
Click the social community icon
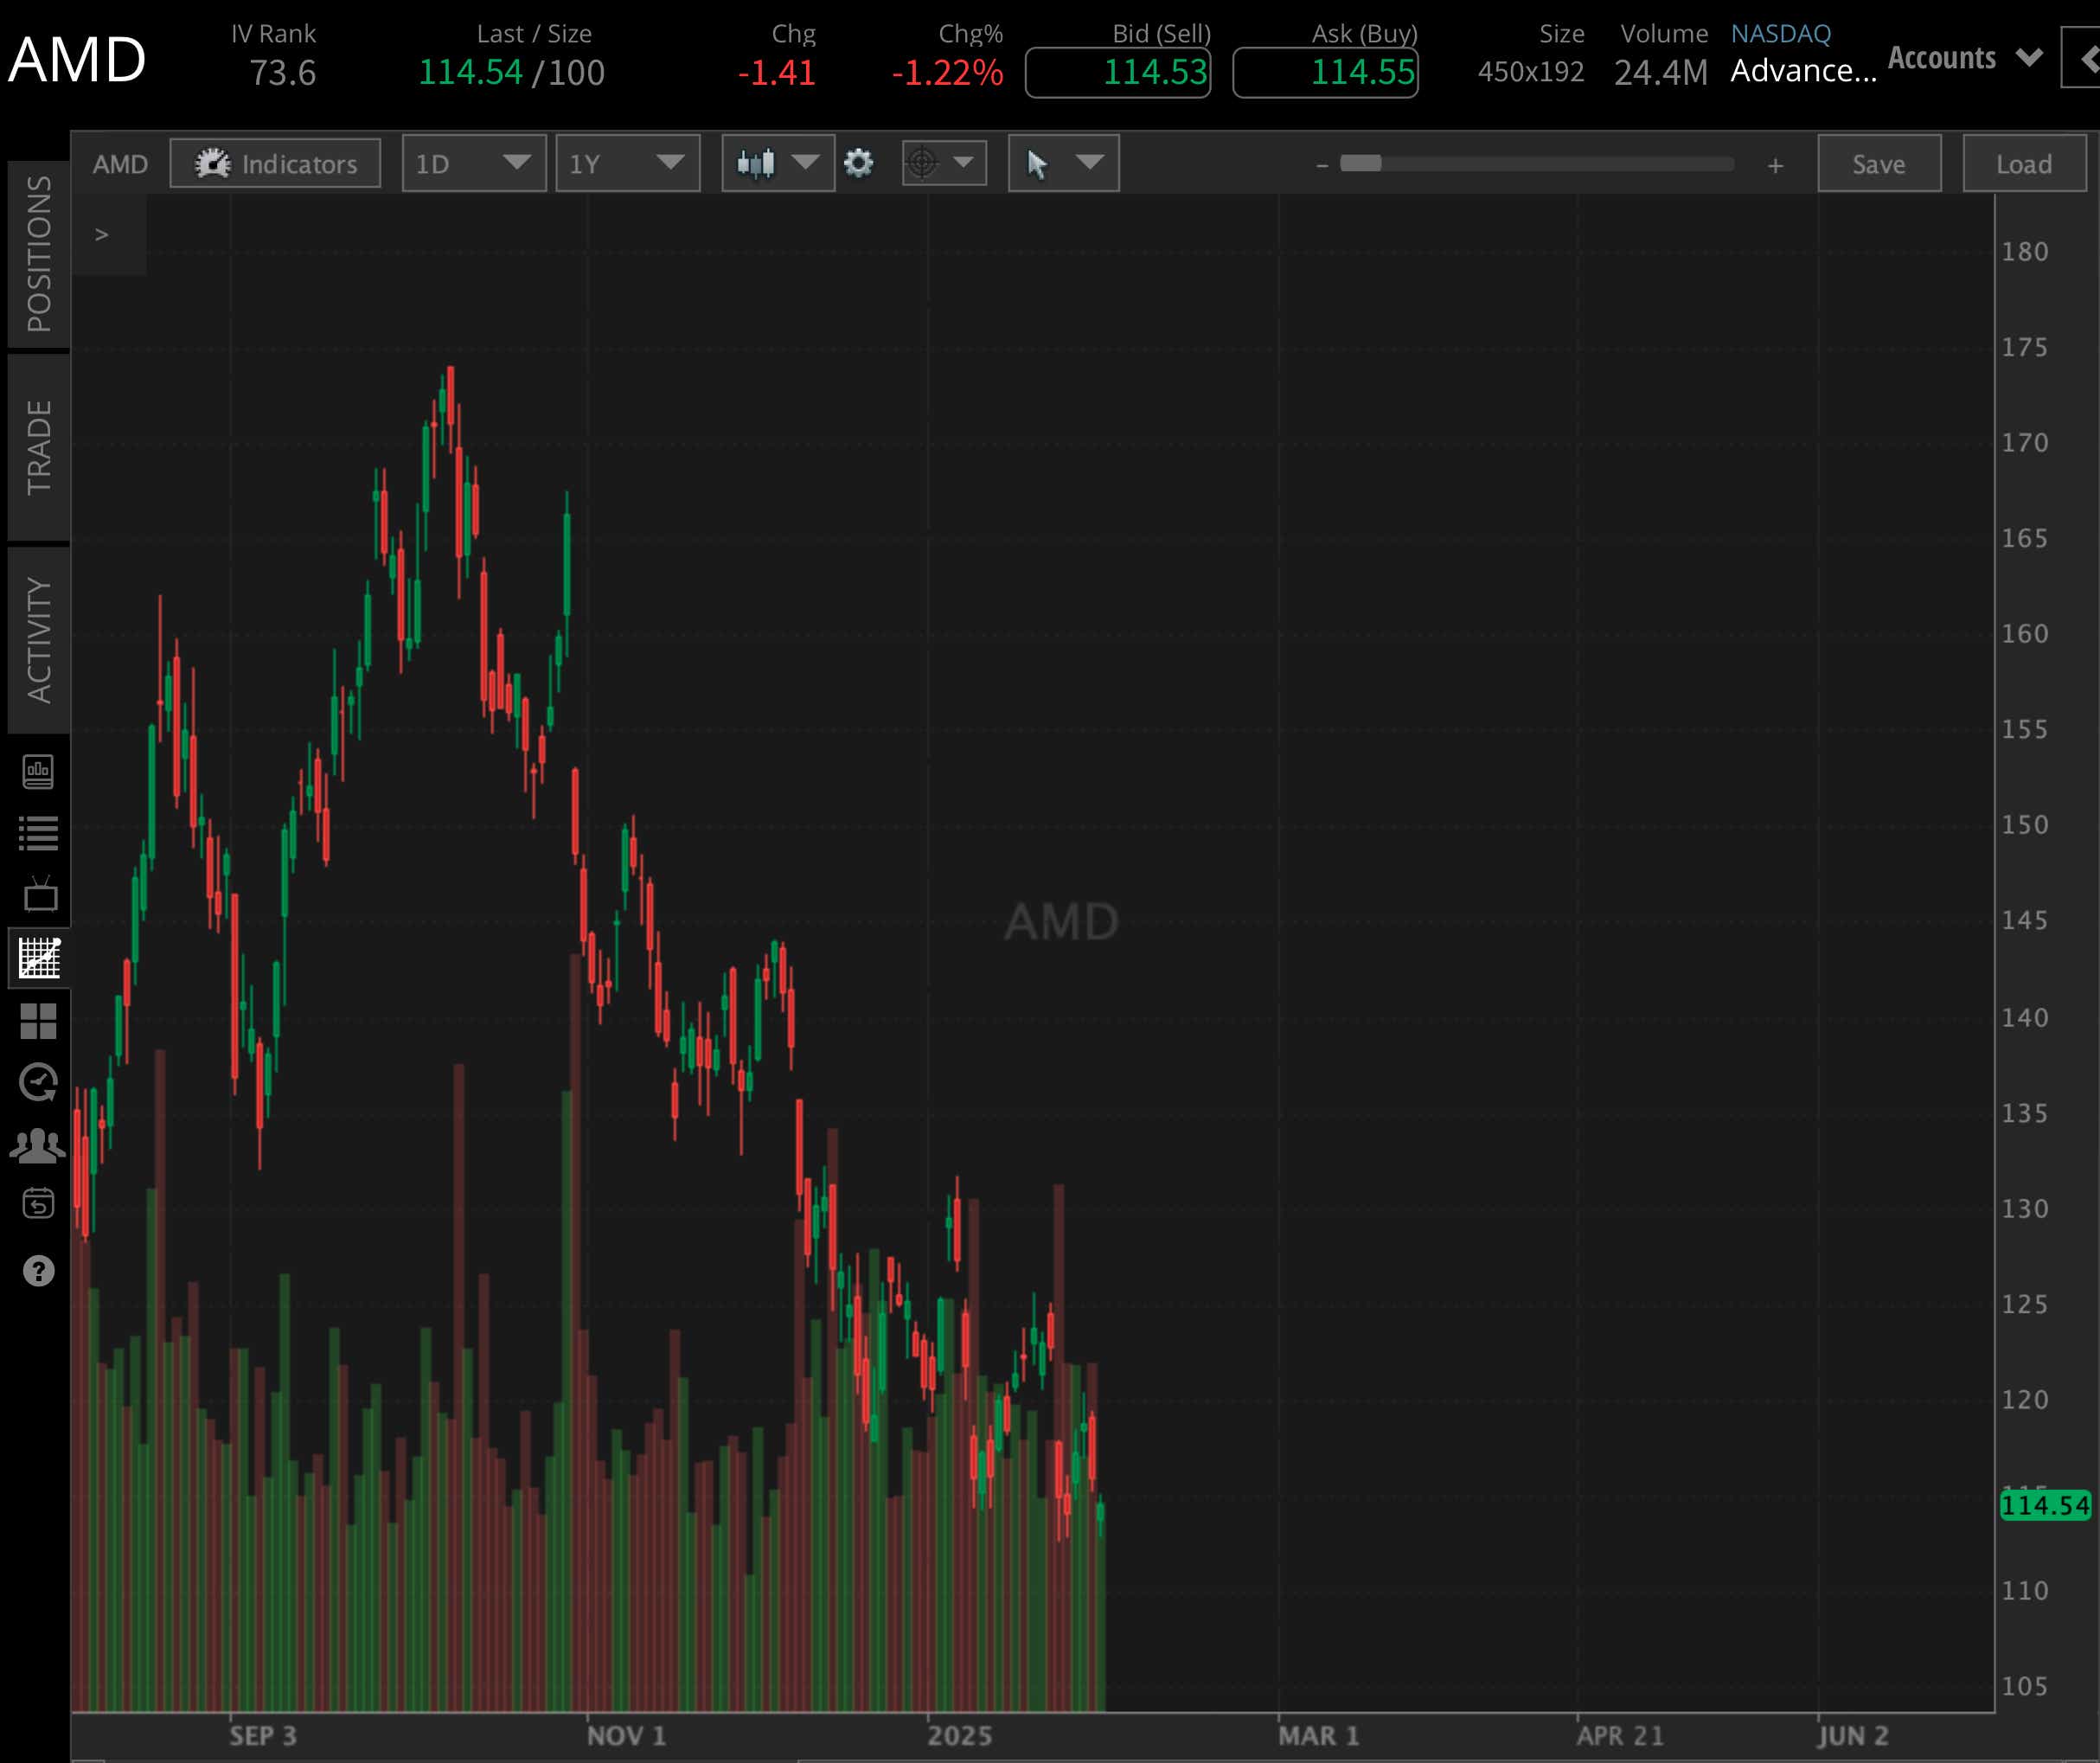tap(39, 1142)
